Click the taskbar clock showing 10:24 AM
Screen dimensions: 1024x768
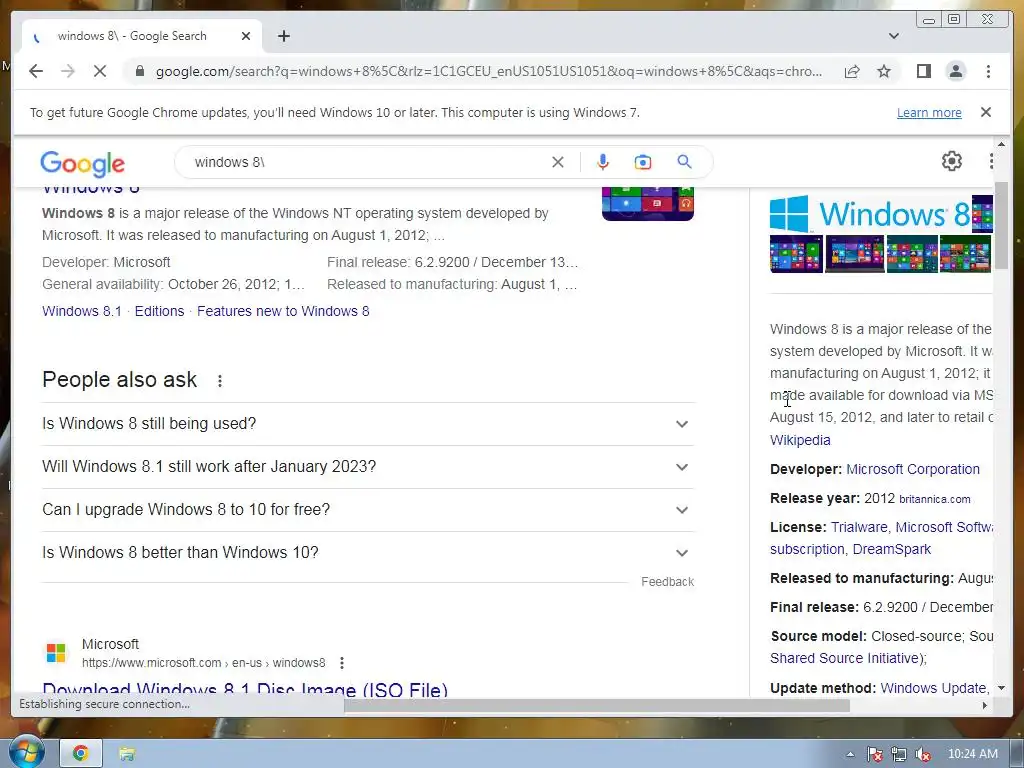tap(973, 754)
